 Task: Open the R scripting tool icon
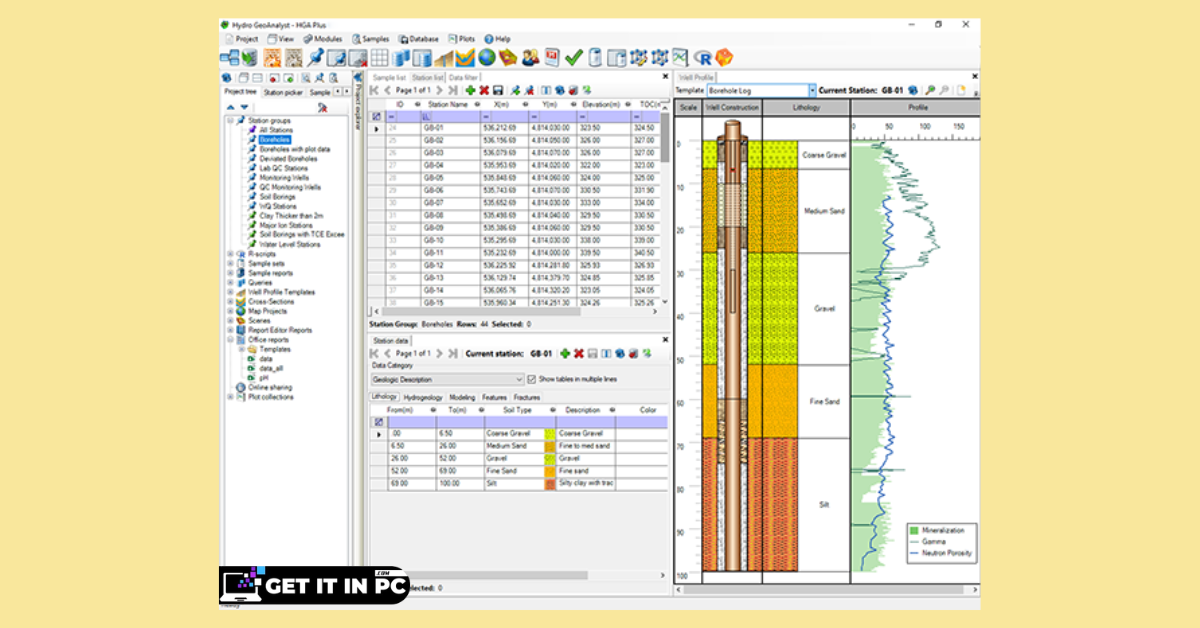click(x=702, y=58)
